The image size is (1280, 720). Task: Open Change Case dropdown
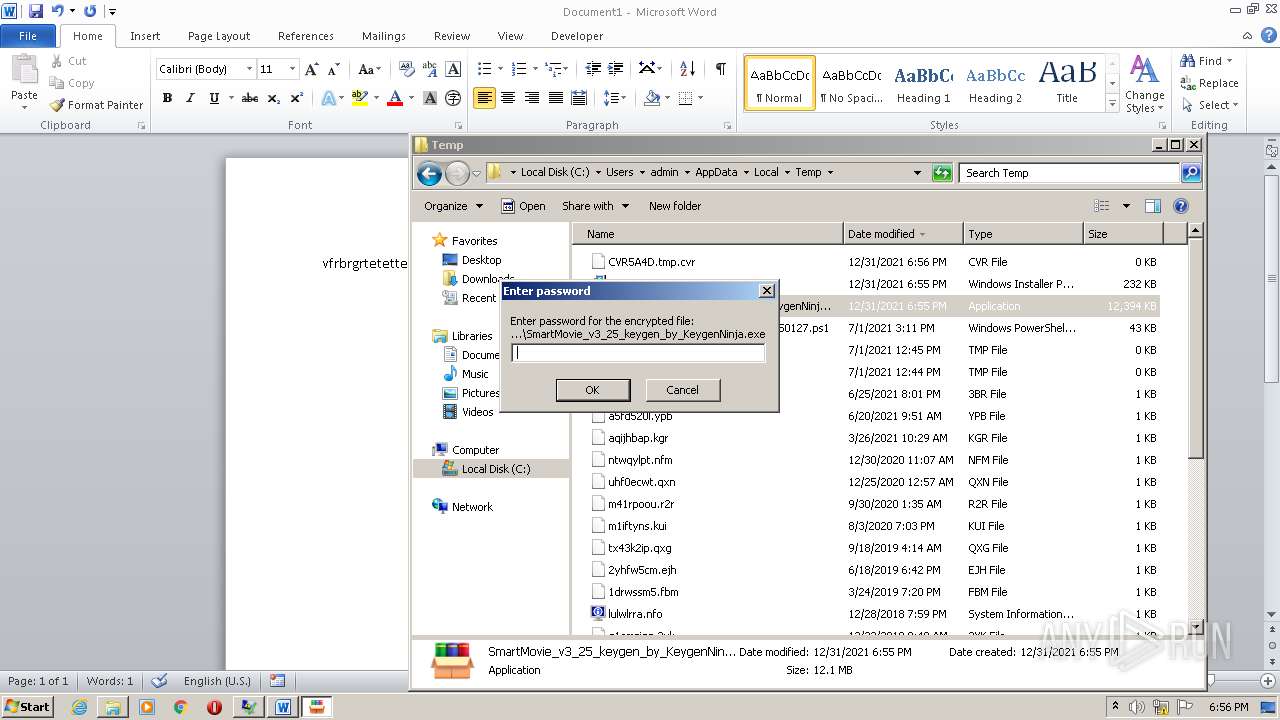[x=369, y=69]
